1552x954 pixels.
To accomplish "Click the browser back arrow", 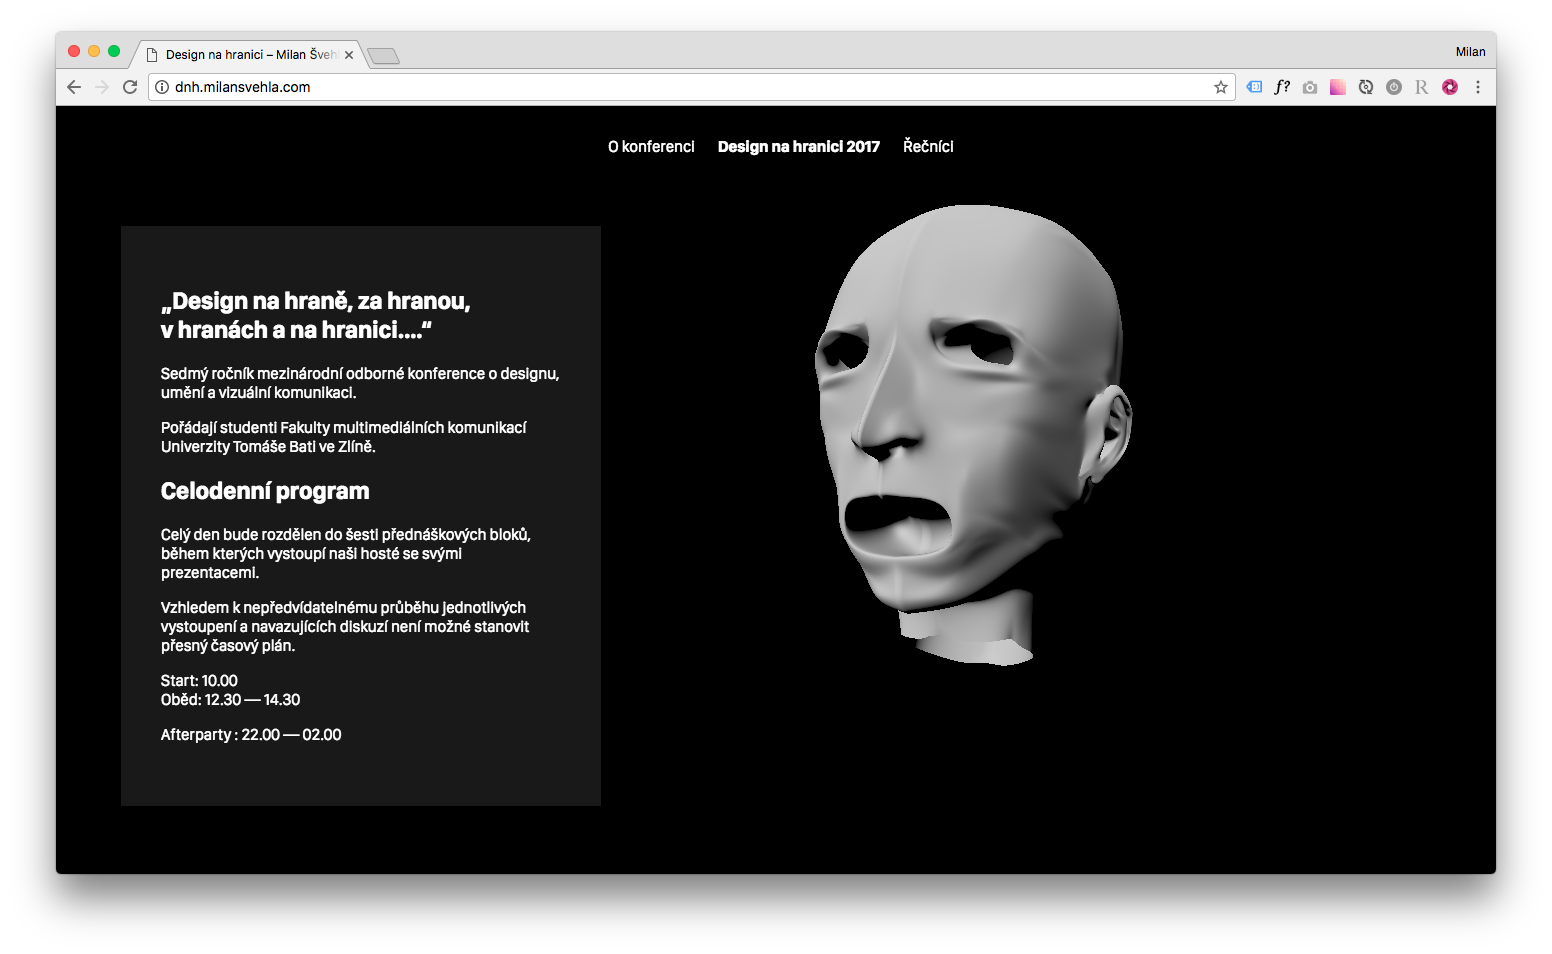I will (74, 87).
